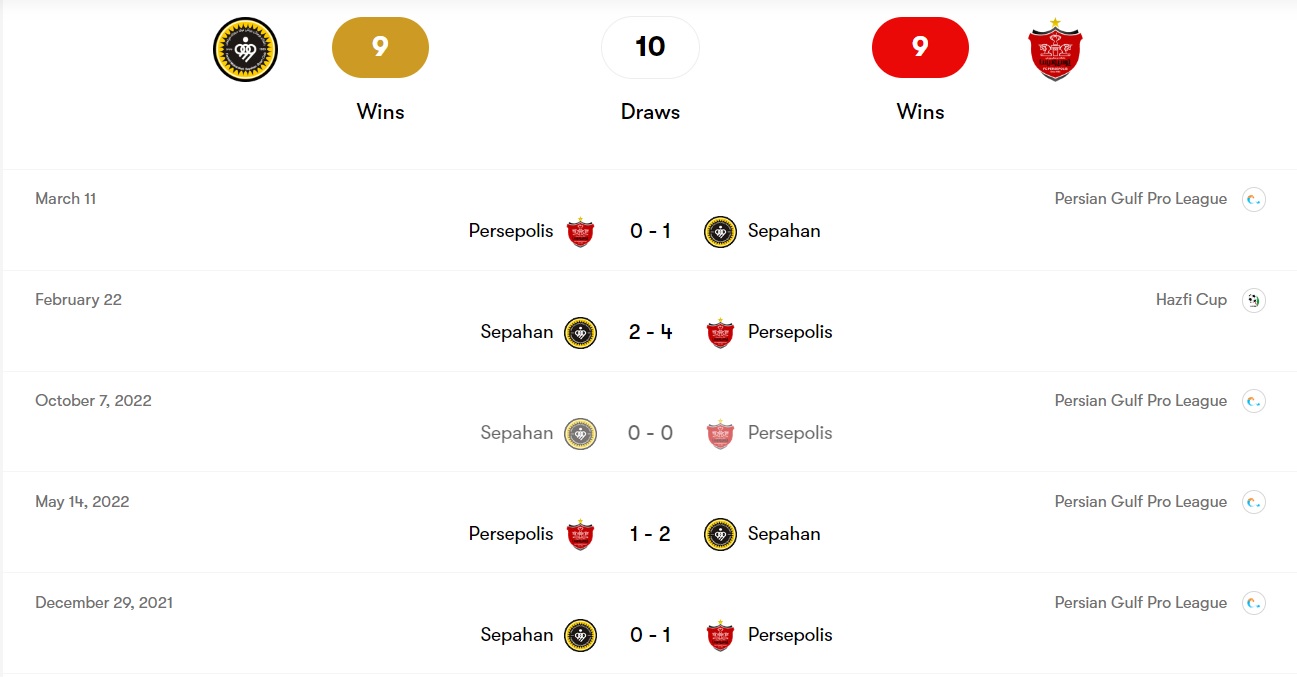Select the gold 9 wins badge
Viewport: 1297px width, 677px height.
[x=380, y=47]
